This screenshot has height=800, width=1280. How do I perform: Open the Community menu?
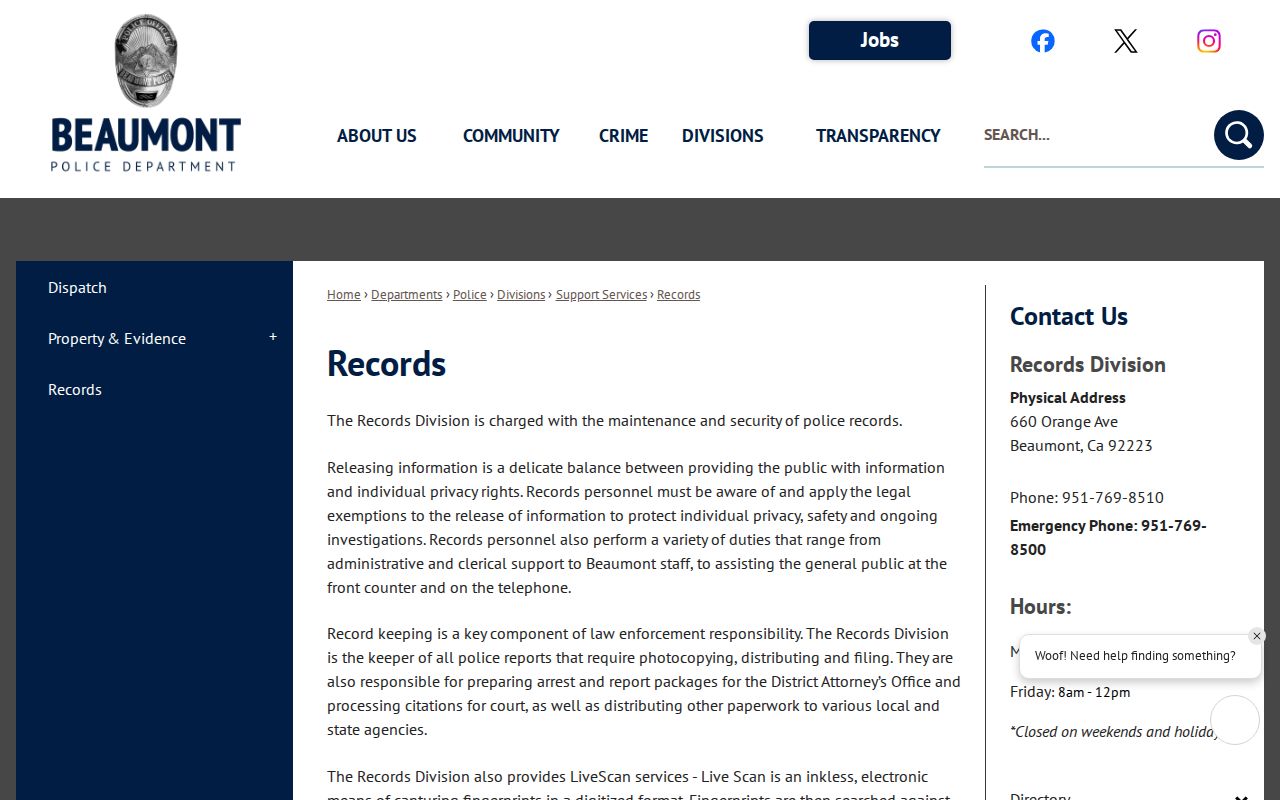pos(511,136)
